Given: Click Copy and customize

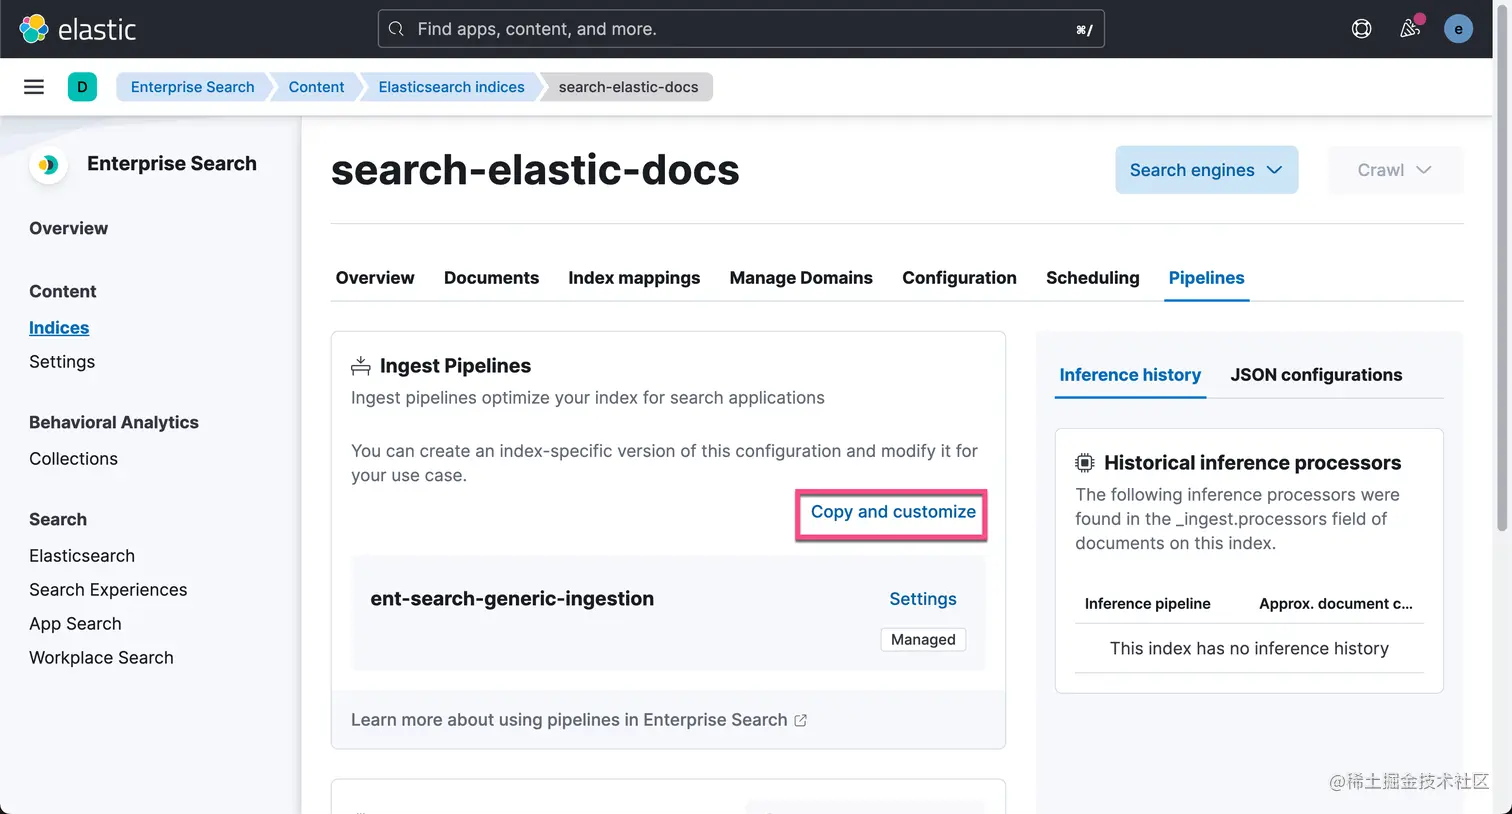Looking at the screenshot, I should [x=893, y=512].
